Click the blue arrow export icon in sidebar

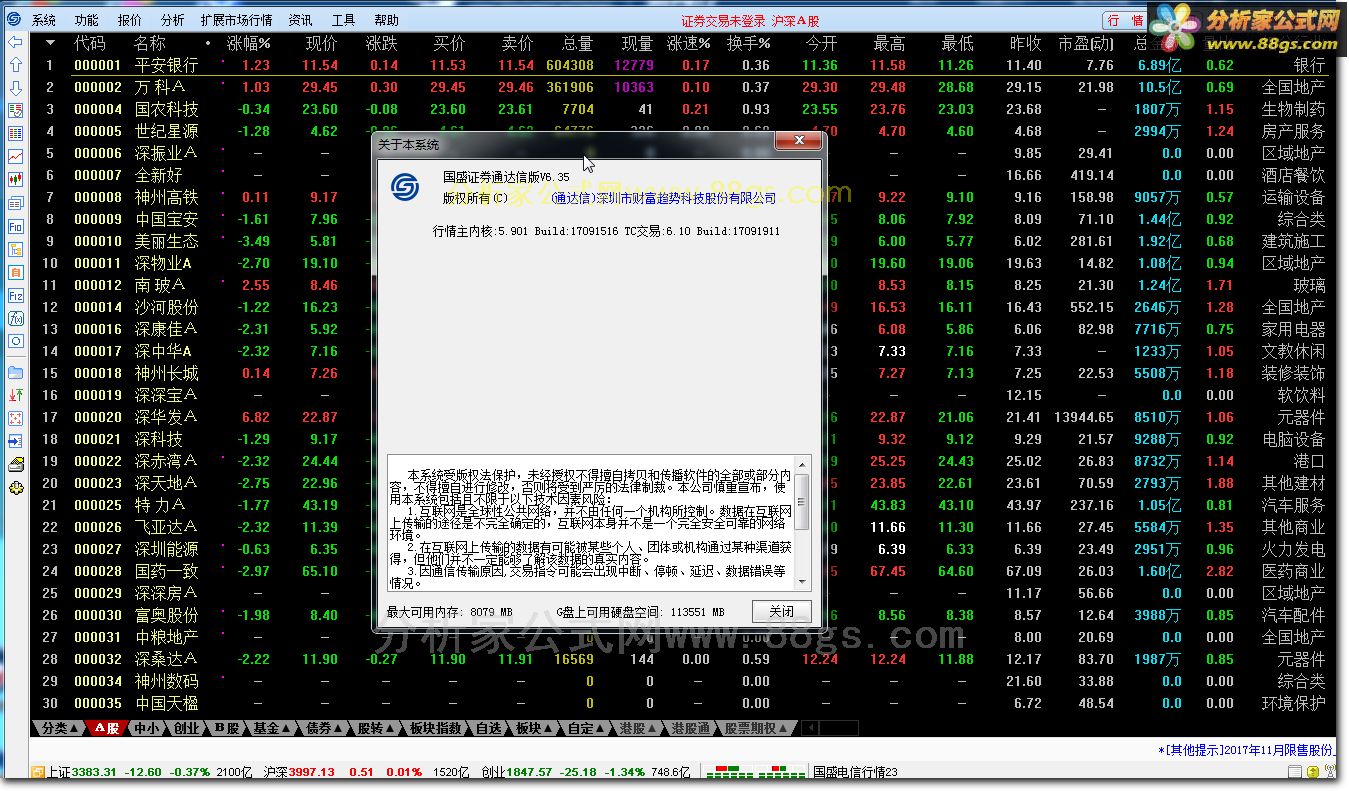pos(15,441)
